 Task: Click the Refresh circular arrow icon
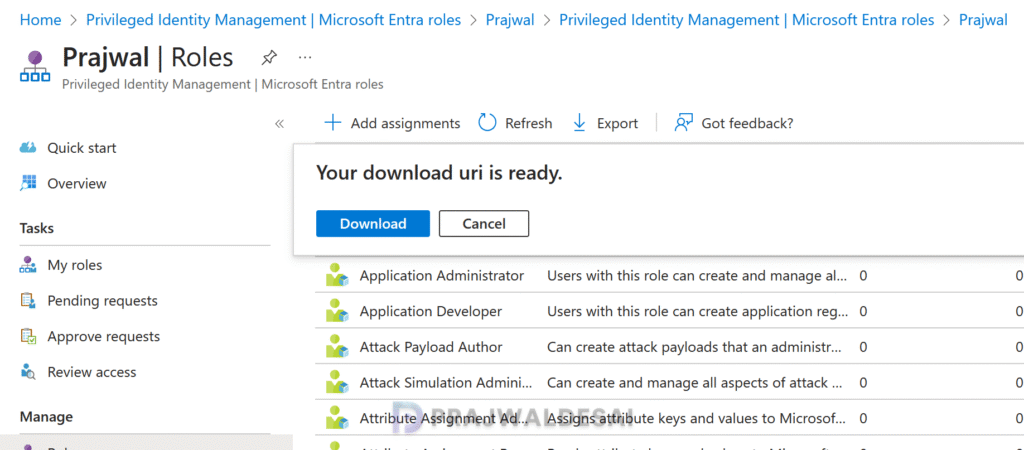click(x=488, y=123)
